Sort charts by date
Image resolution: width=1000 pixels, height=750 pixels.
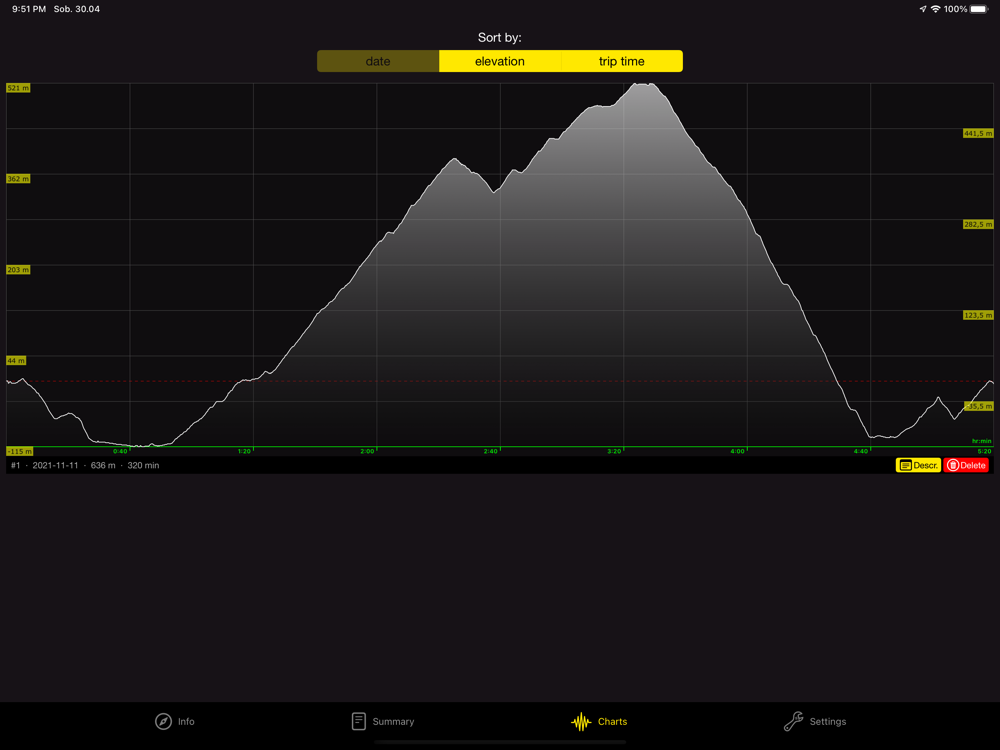[378, 61]
